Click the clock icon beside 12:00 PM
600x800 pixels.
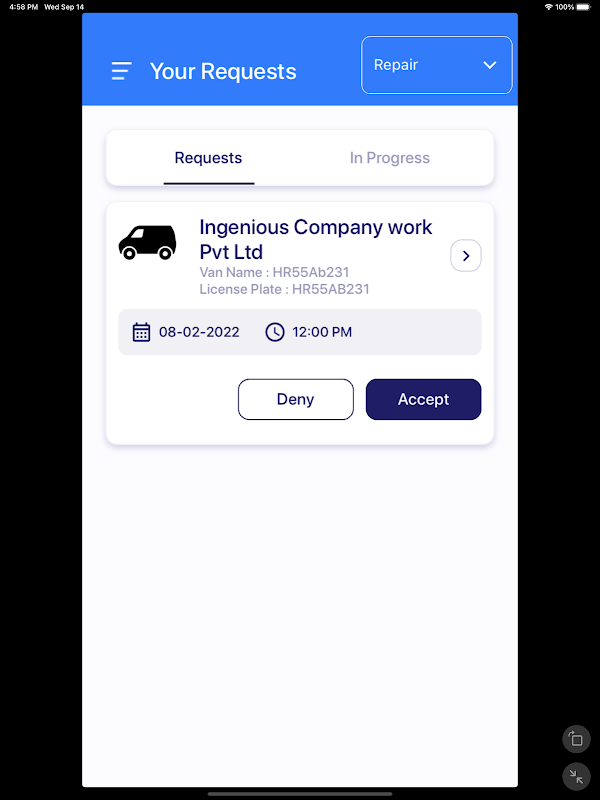[274, 332]
